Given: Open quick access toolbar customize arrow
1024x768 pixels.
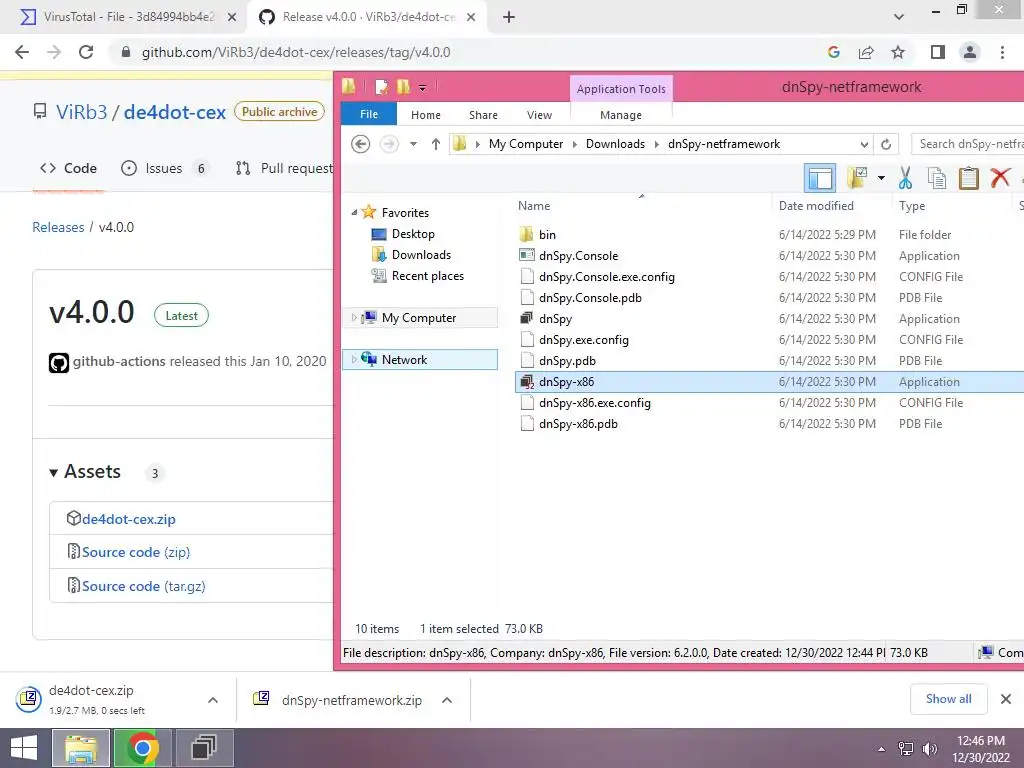Looking at the screenshot, I should tap(423, 87).
